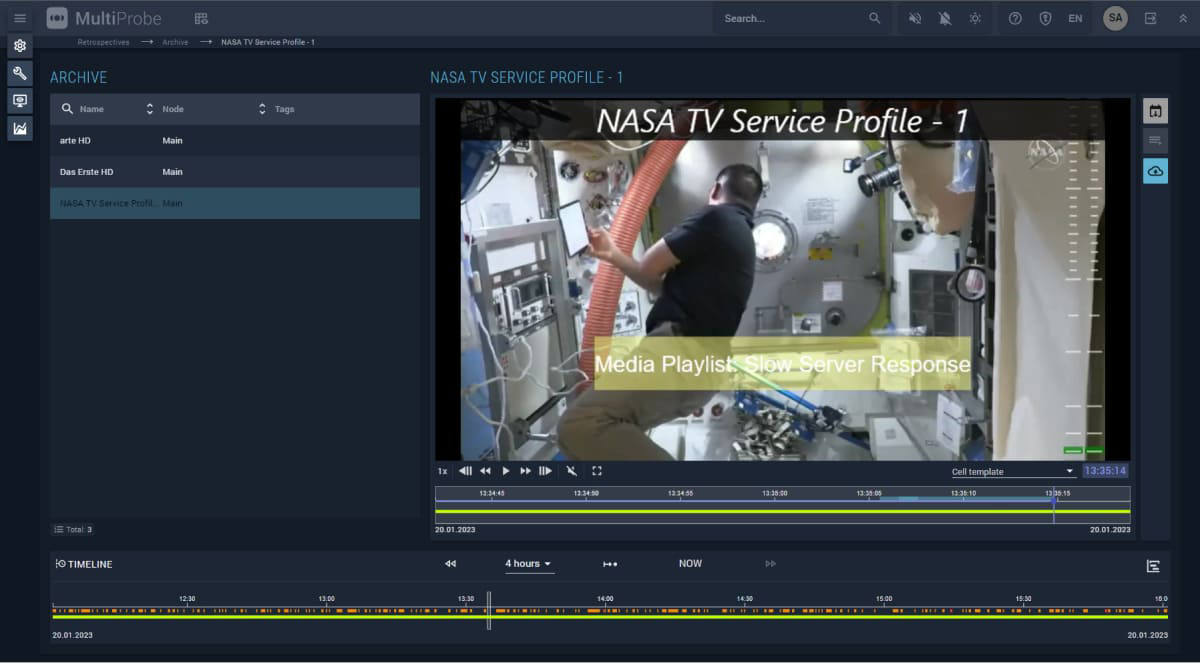Click the cloud download icon beside video
This screenshot has height=663, width=1200.
(1155, 171)
